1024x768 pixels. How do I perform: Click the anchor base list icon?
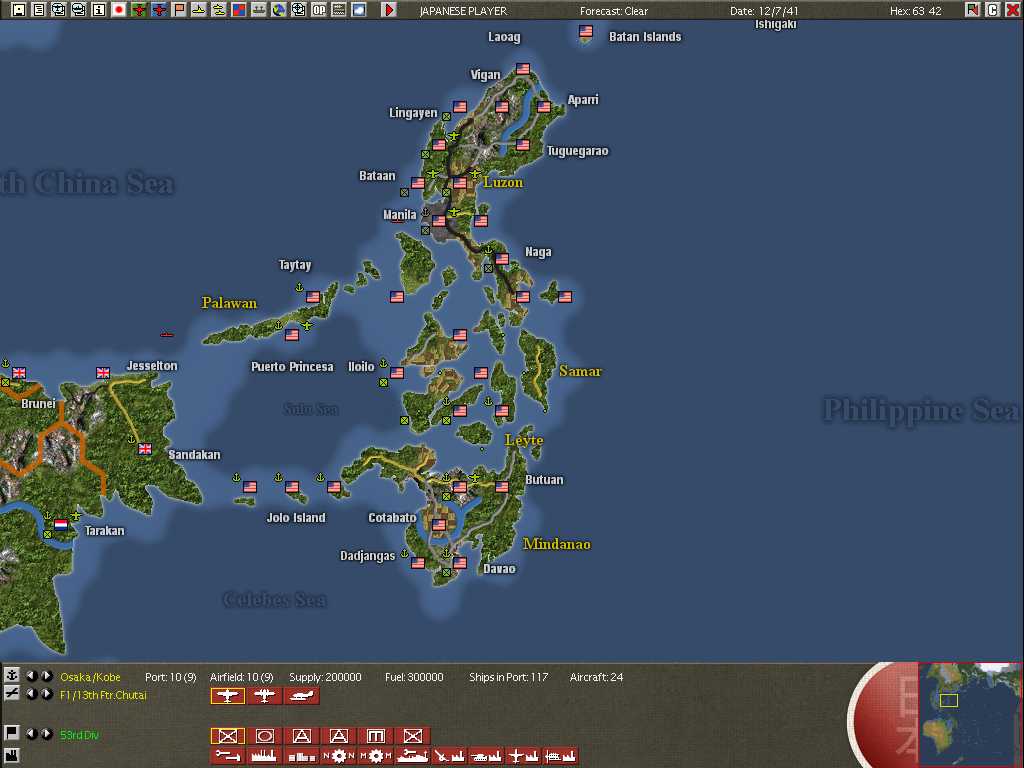click(x=11, y=675)
